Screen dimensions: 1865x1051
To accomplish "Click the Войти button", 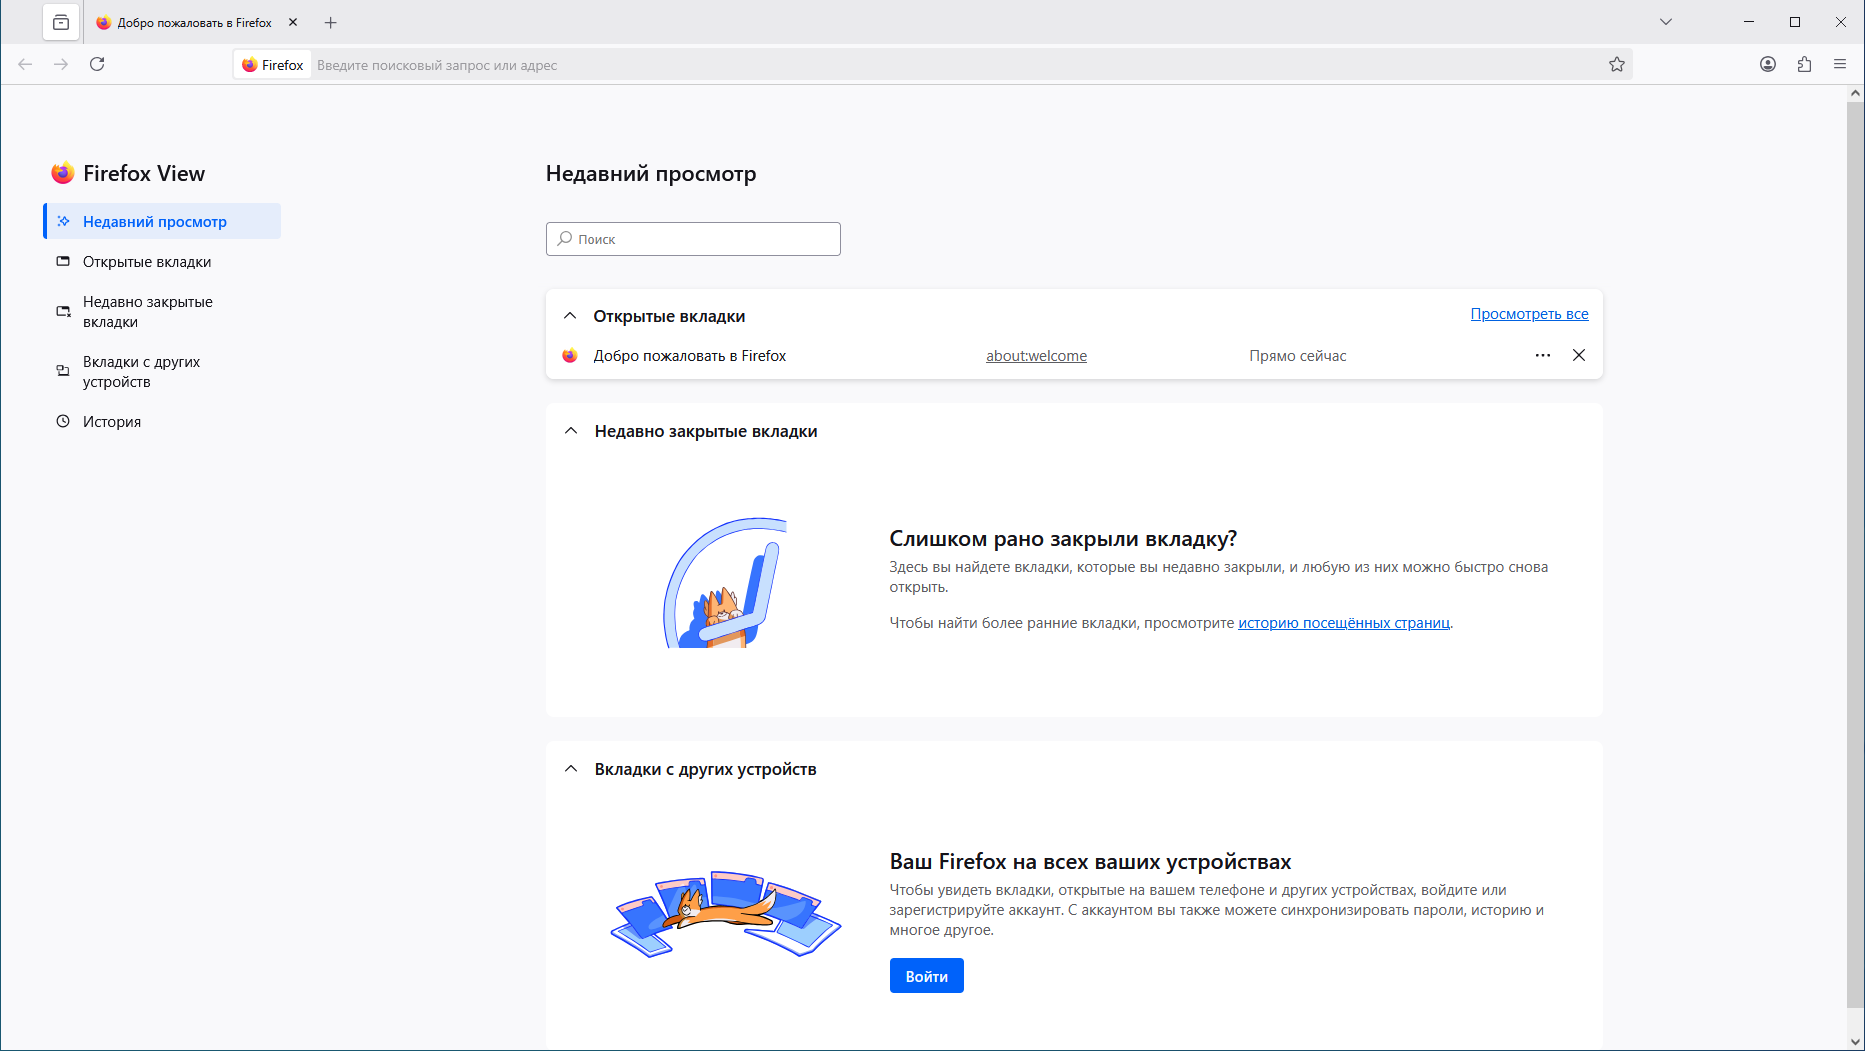I will [926, 976].
